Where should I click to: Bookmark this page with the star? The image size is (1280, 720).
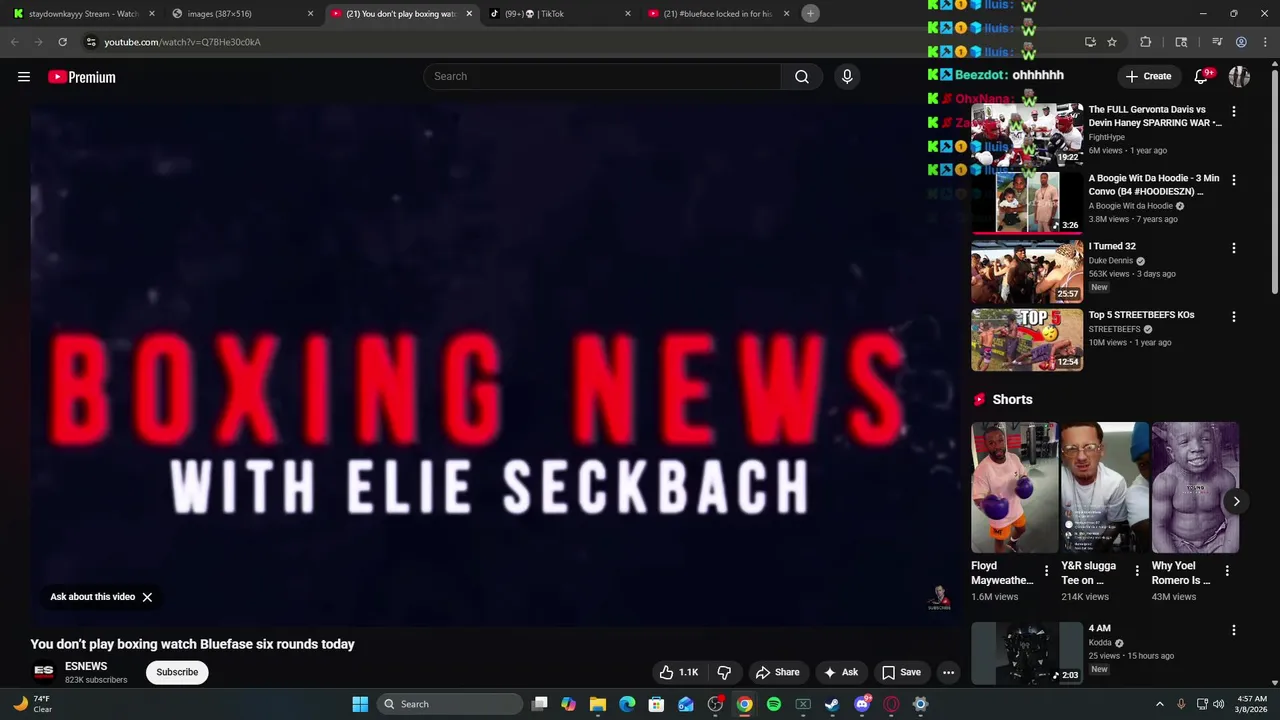pos(1112,42)
